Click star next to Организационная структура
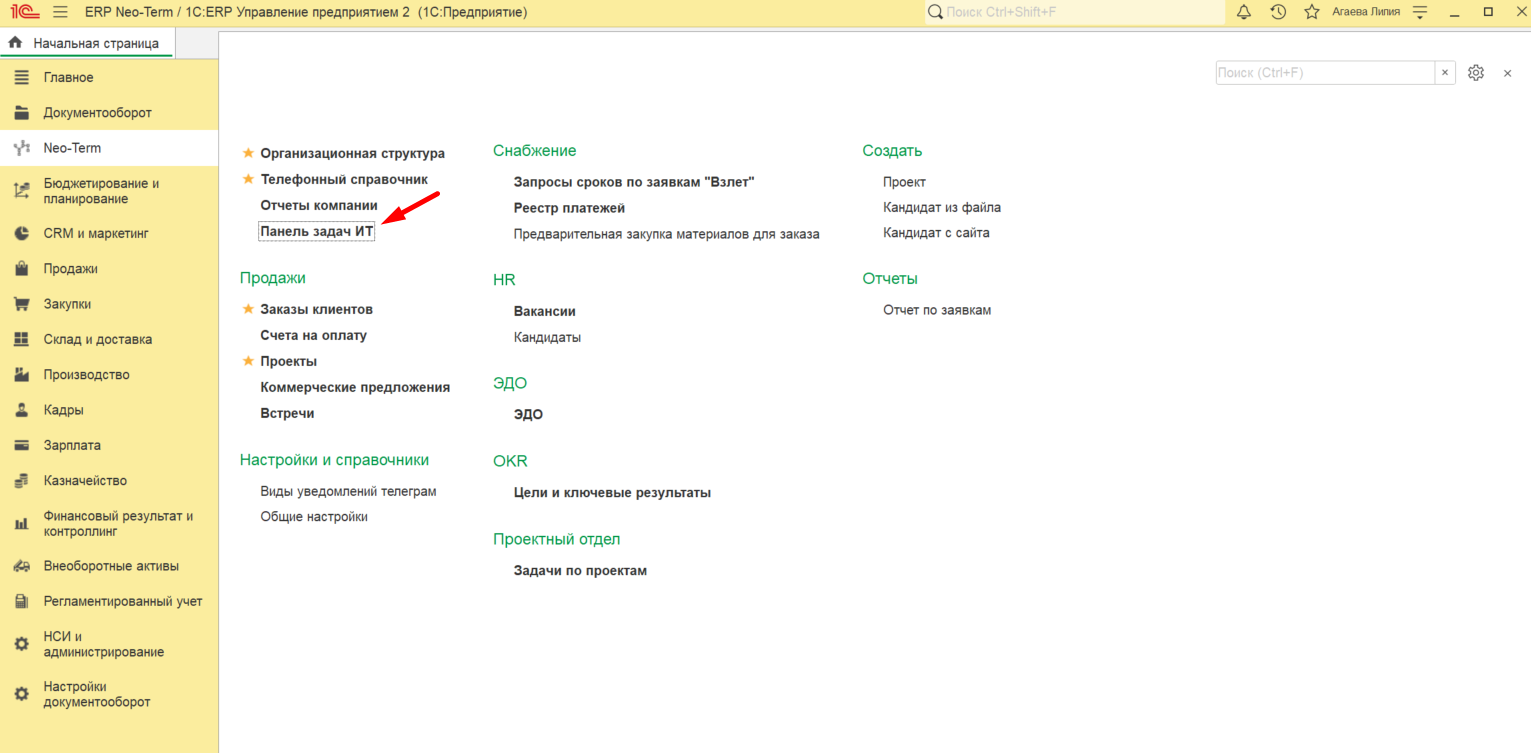Image resolution: width=1531 pixels, height=753 pixels. click(248, 153)
